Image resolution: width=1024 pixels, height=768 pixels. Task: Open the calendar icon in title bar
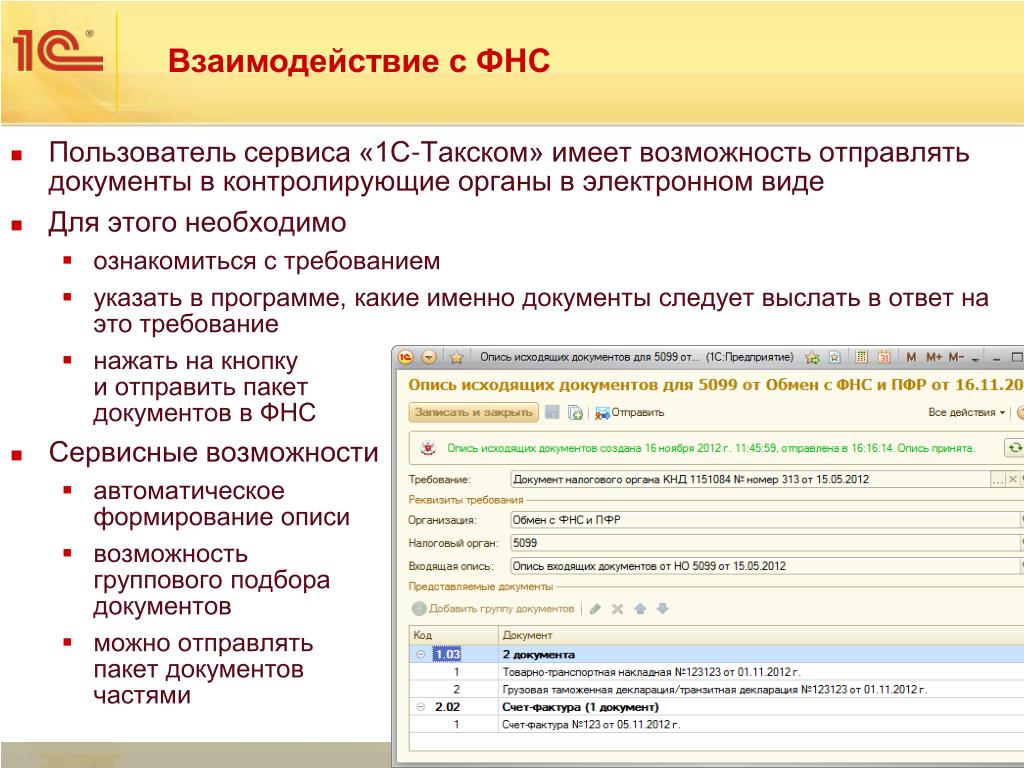[884, 357]
